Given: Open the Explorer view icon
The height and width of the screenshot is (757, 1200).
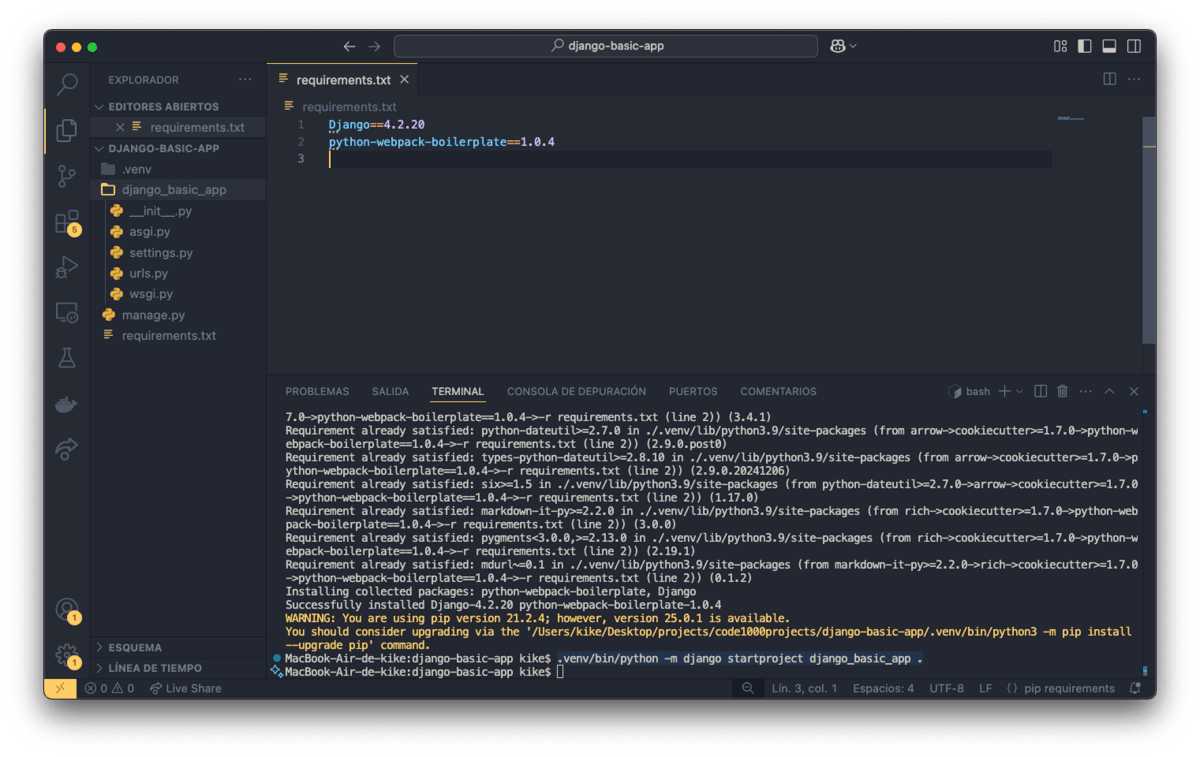Looking at the screenshot, I should click(67, 130).
